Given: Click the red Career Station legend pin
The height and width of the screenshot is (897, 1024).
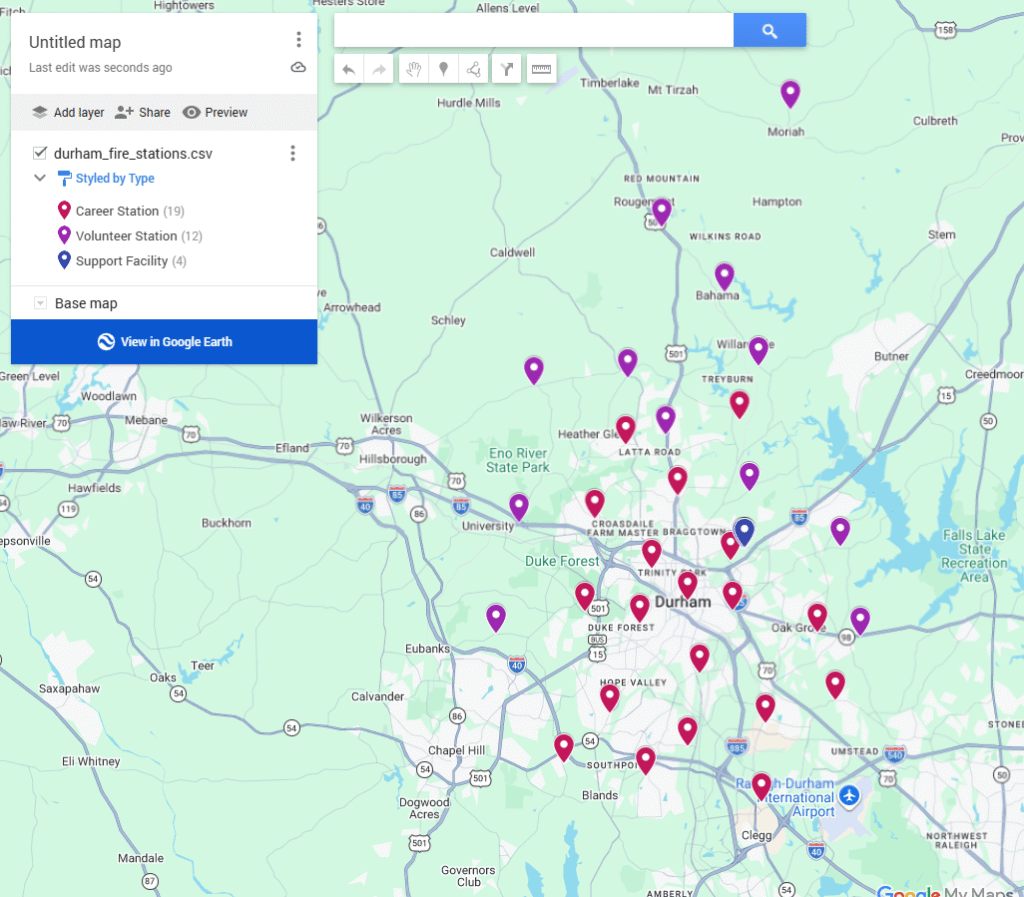Looking at the screenshot, I should pos(64,210).
